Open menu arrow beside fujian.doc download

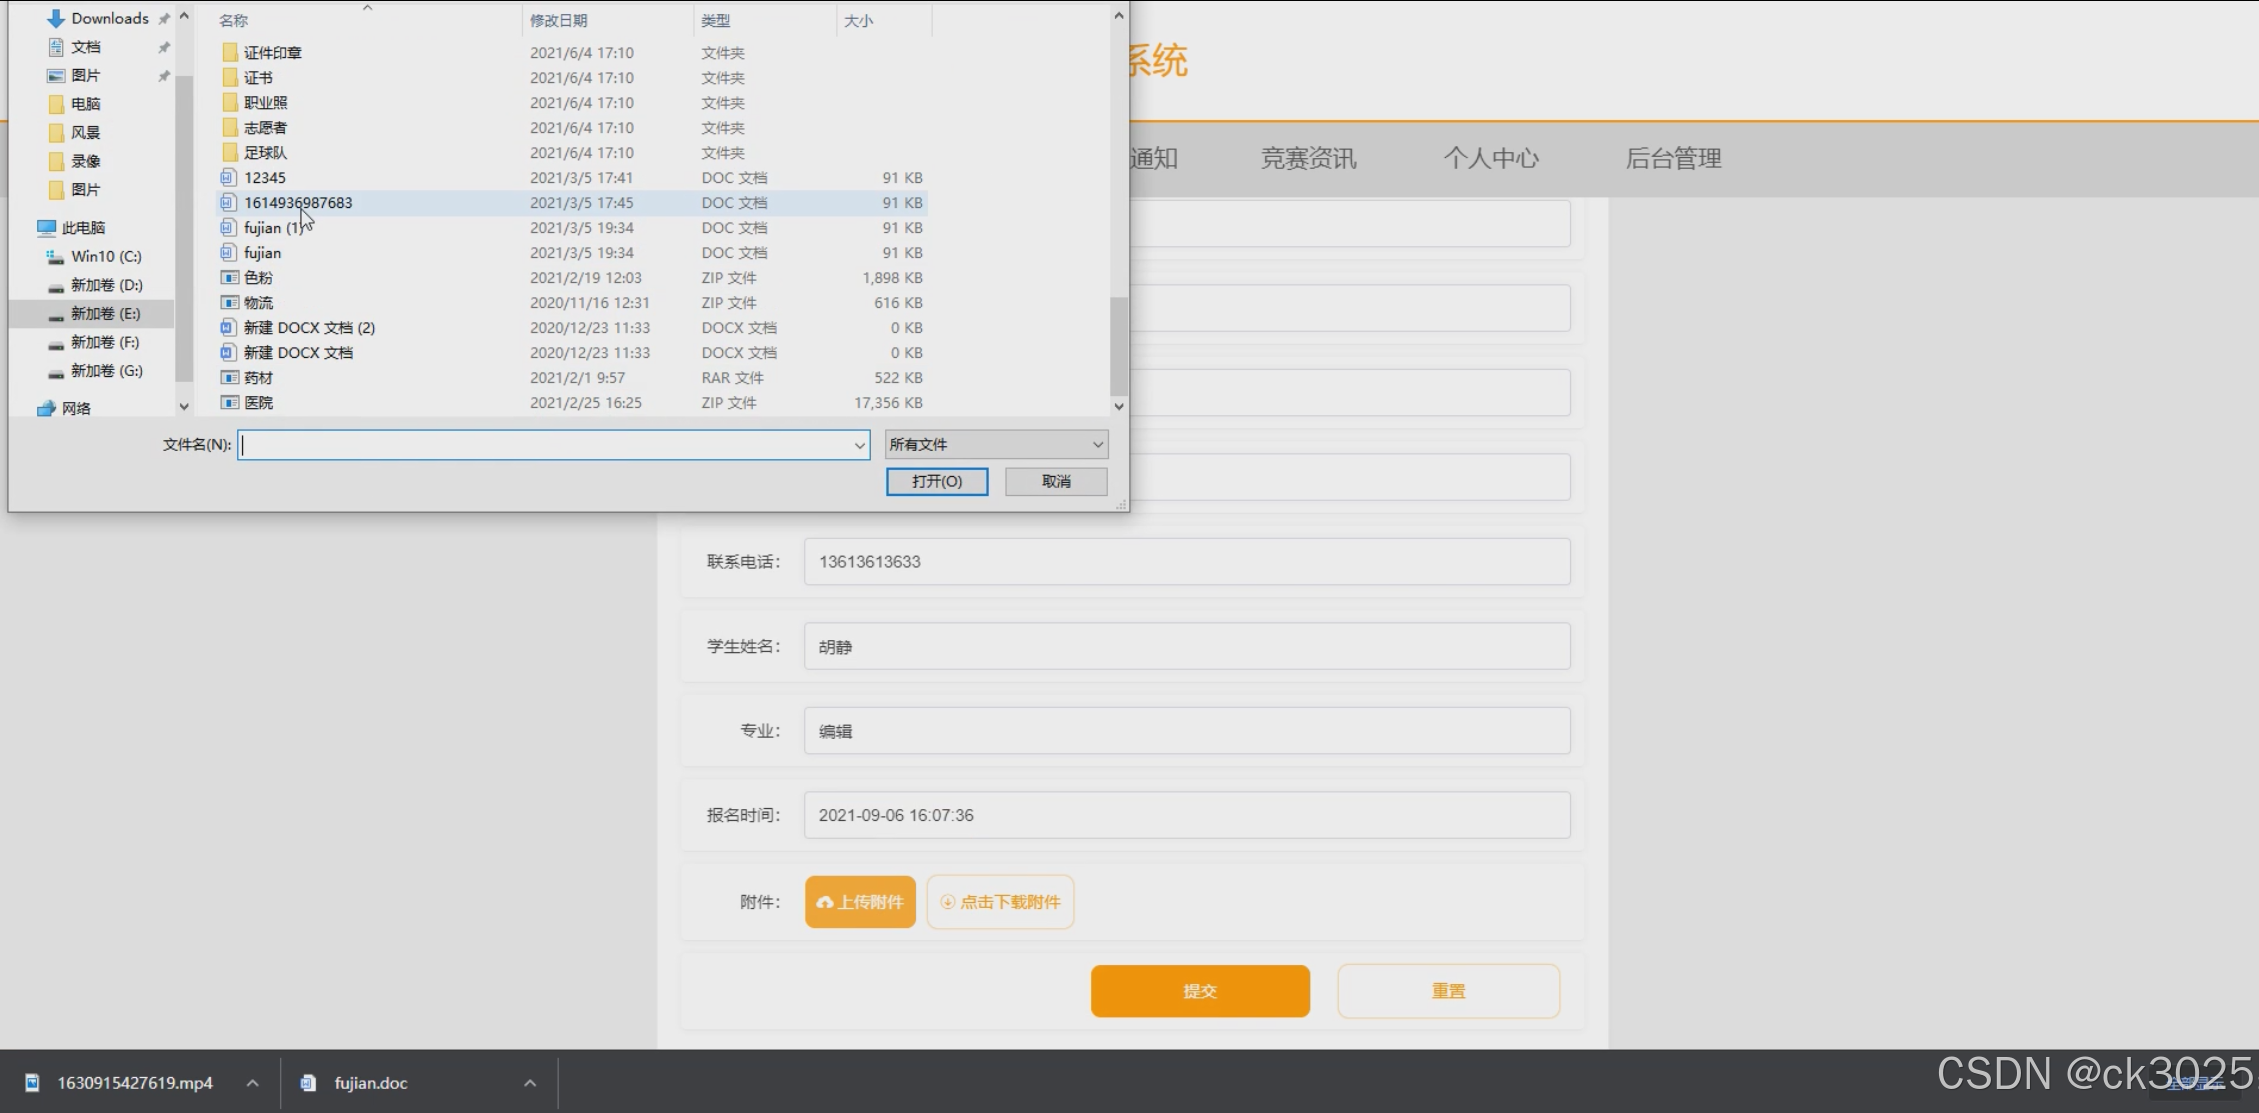530,1083
